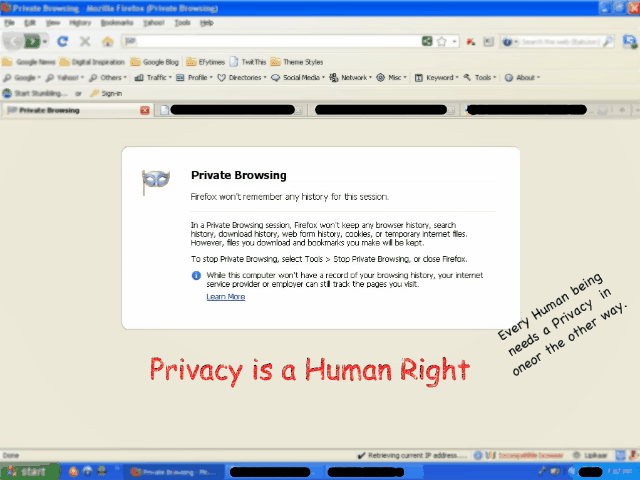
Task: Open the address bar history dropdown arrow
Action: [x=454, y=42]
